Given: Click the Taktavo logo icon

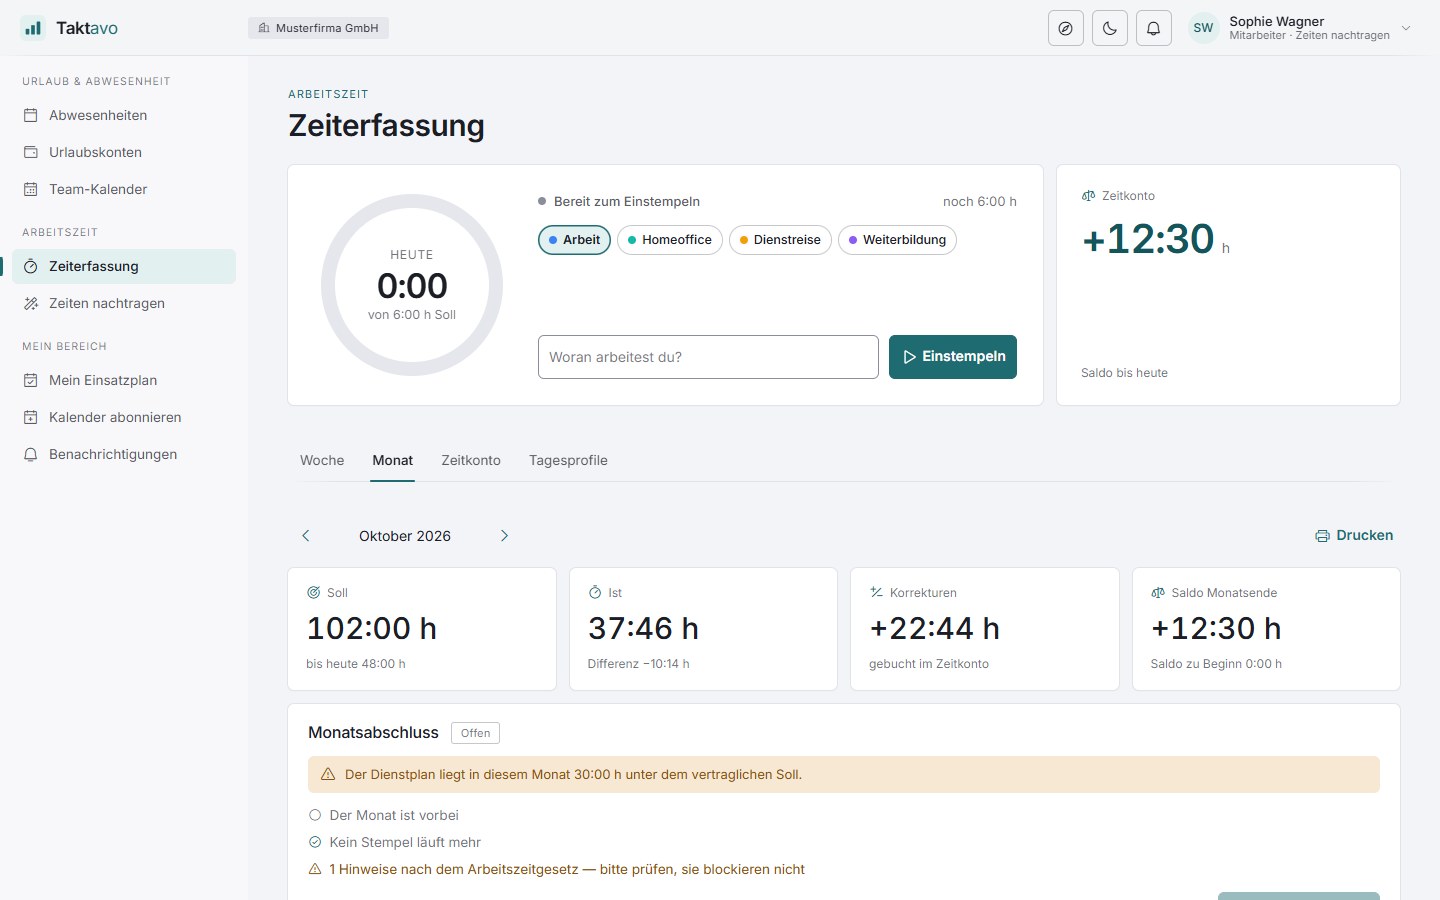Looking at the screenshot, I should tap(33, 28).
